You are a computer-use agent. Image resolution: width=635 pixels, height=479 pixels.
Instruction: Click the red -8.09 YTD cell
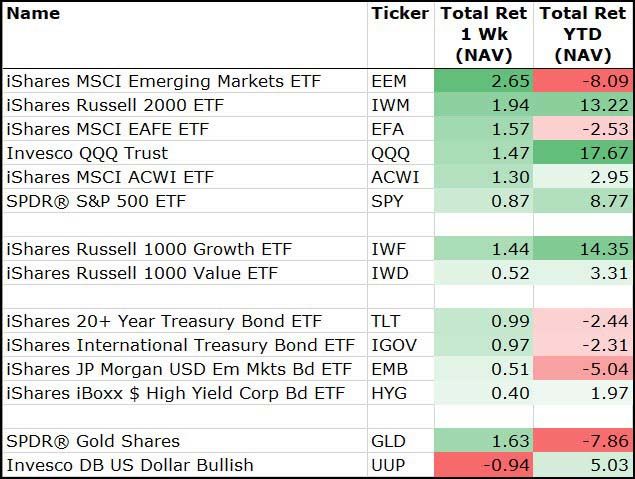coord(585,82)
